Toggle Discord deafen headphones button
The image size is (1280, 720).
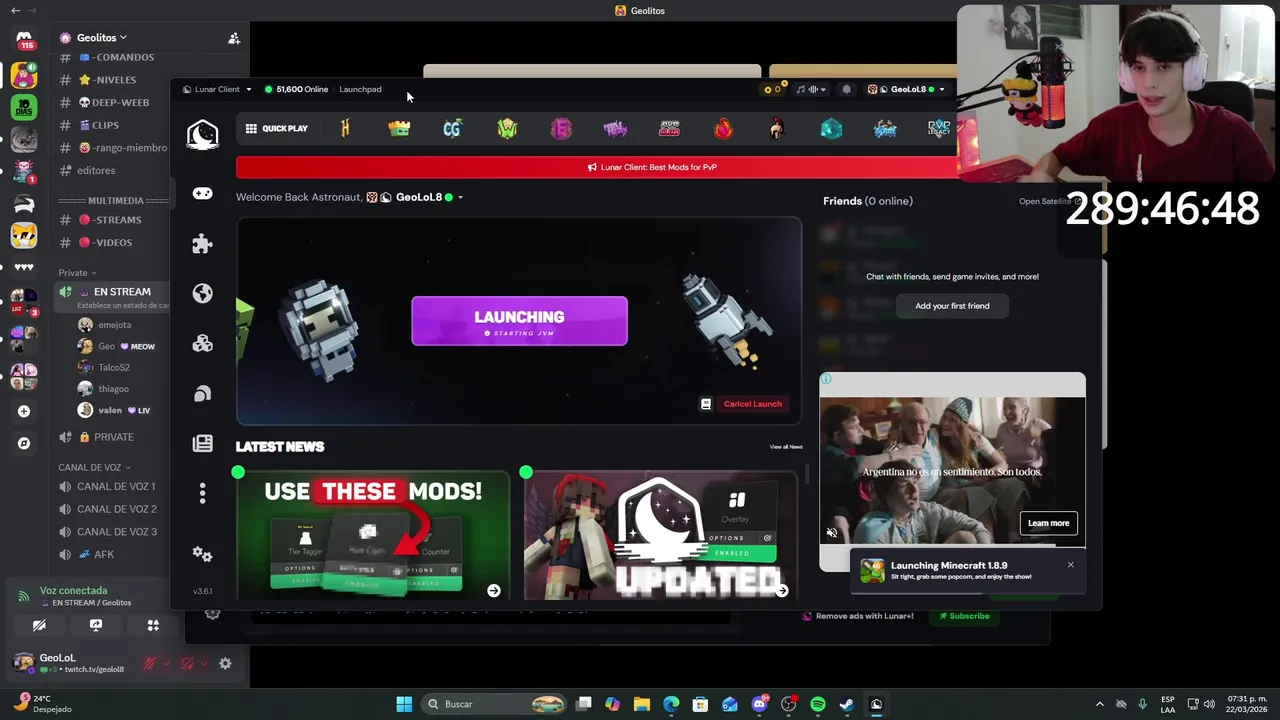(x=187, y=663)
